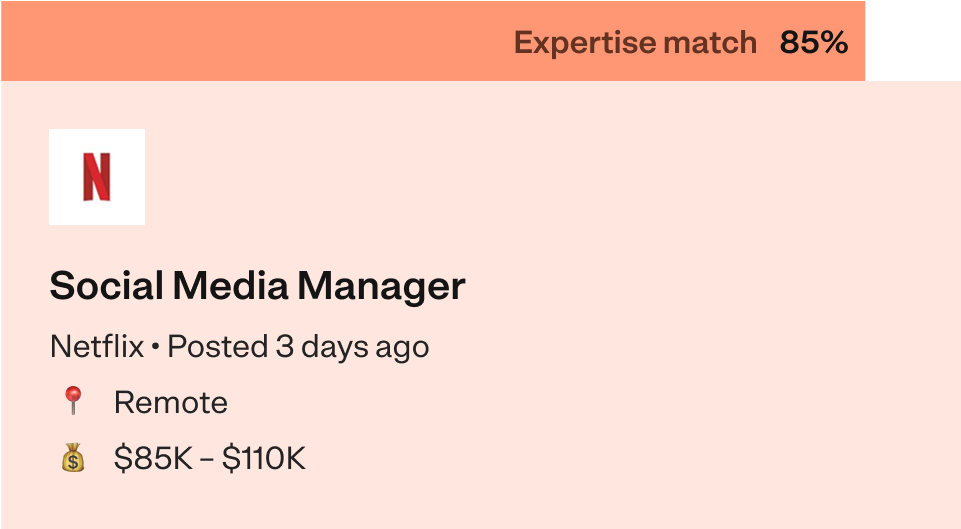Click the red N letter in logo
961x529 pixels.
(x=97, y=177)
